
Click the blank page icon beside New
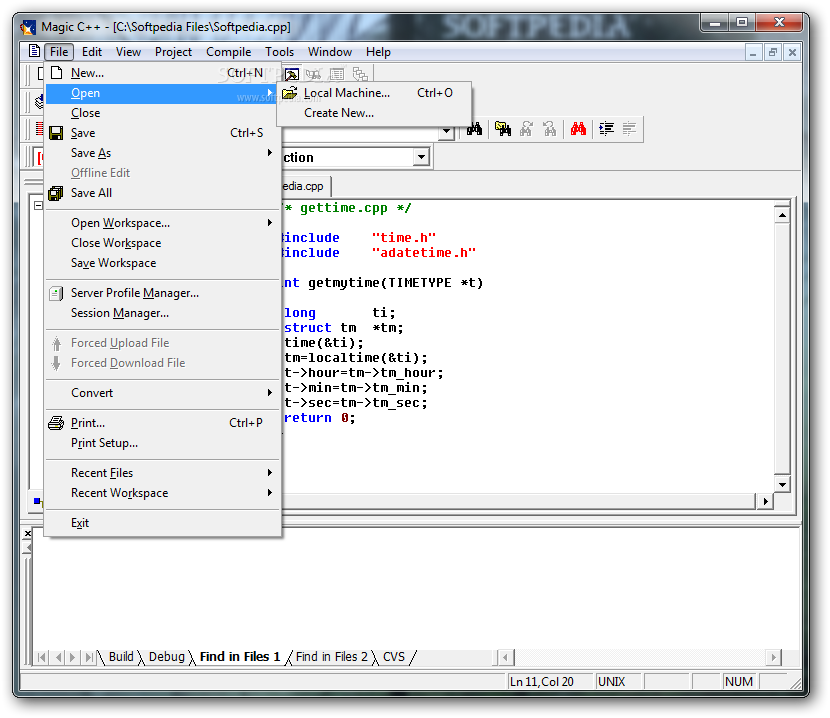[x=57, y=73]
